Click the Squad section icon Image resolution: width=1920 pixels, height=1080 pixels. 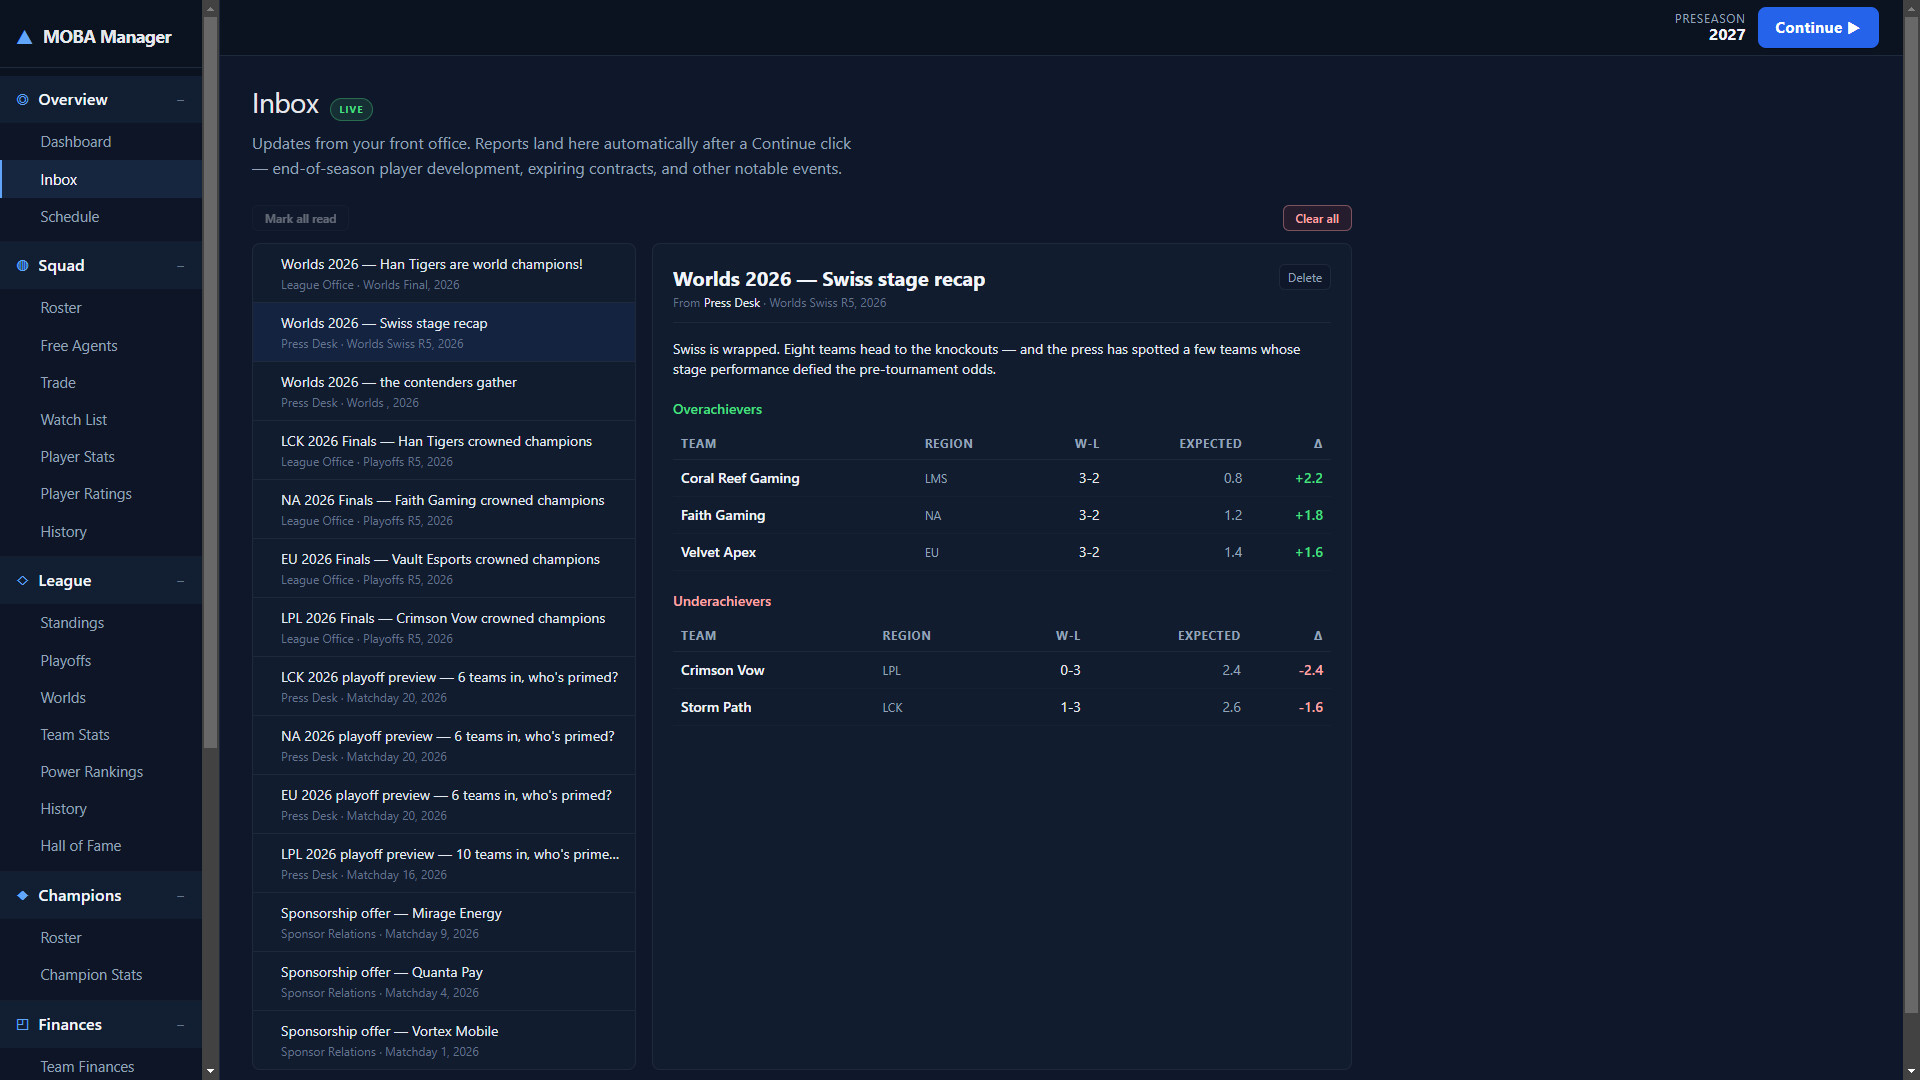tap(22, 266)
